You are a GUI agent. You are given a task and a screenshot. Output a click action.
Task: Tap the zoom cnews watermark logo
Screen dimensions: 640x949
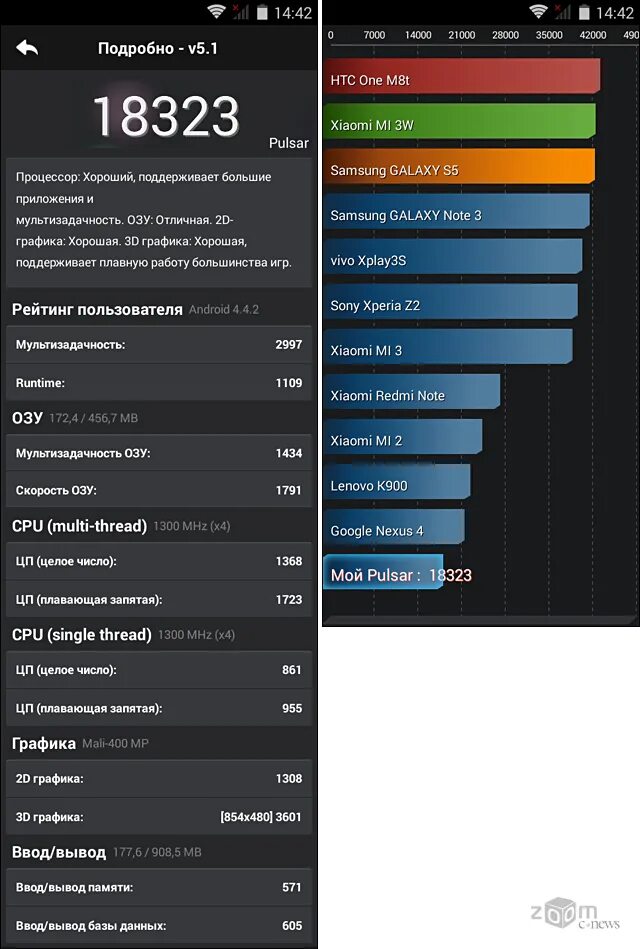coord(575,914)
